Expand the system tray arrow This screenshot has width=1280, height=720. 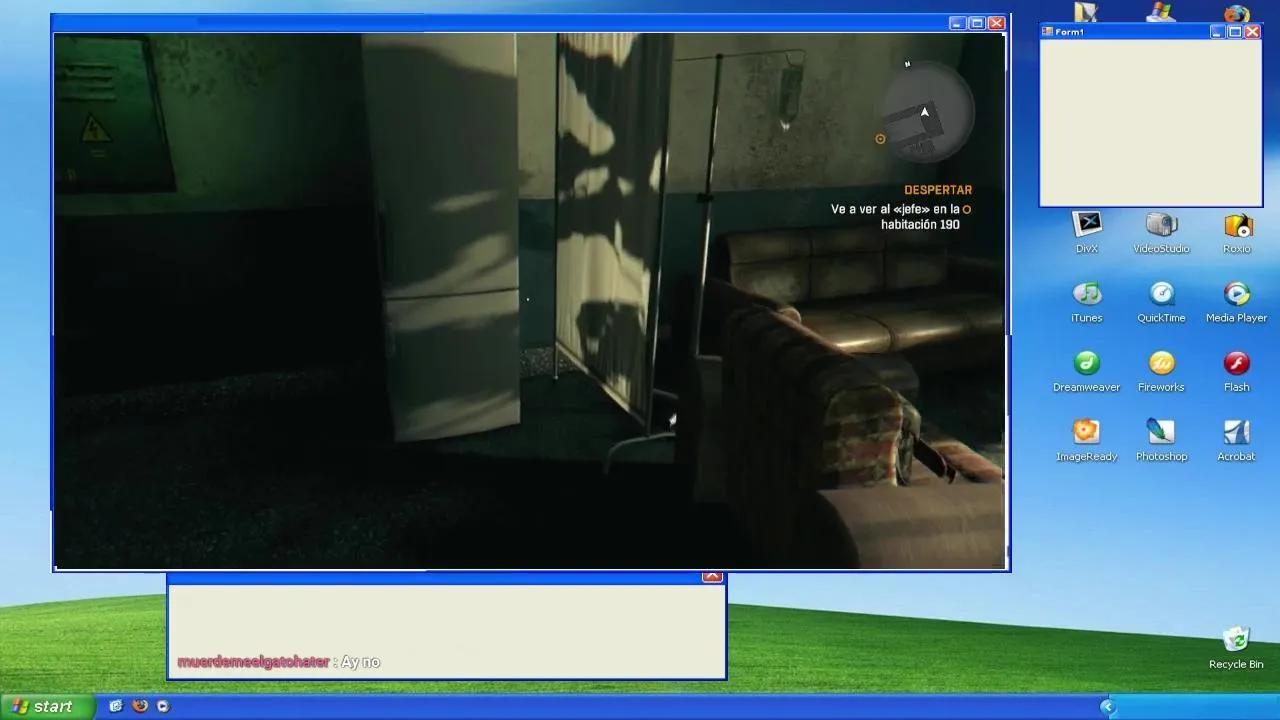click(1107, 707)
